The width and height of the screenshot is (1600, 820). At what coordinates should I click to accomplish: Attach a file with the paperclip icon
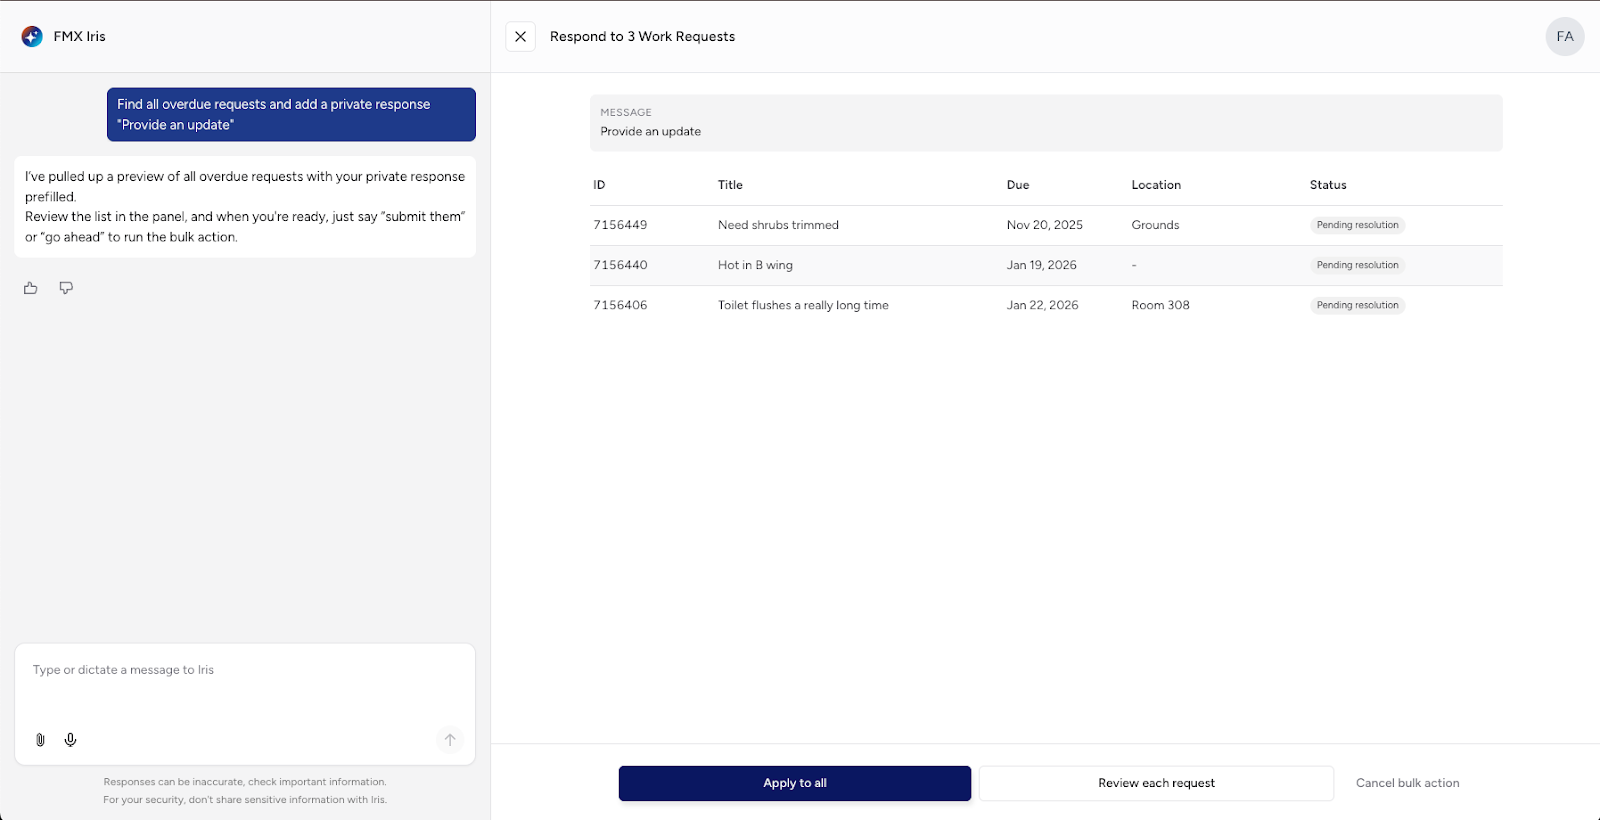[40, 740]
